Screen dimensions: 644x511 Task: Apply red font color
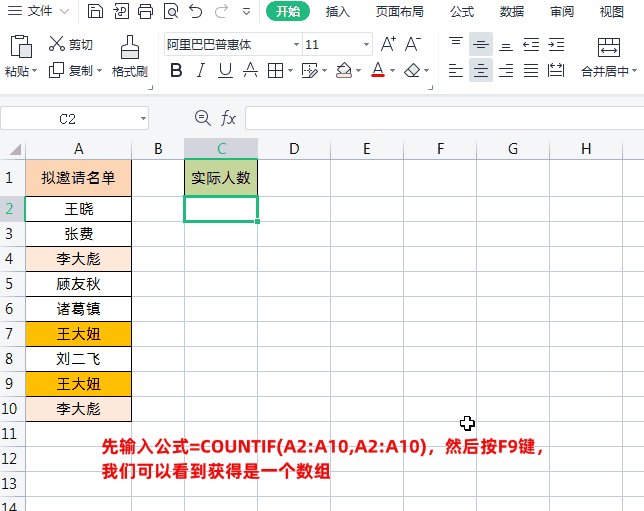click(378, 70)
